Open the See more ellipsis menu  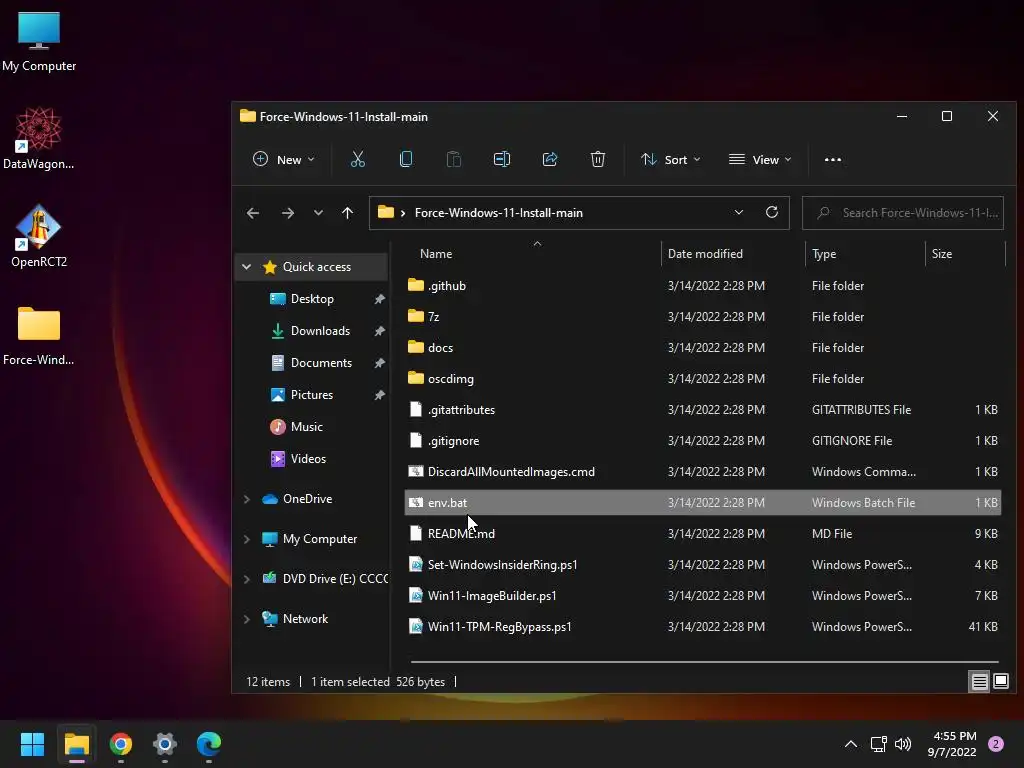[833, 159]
